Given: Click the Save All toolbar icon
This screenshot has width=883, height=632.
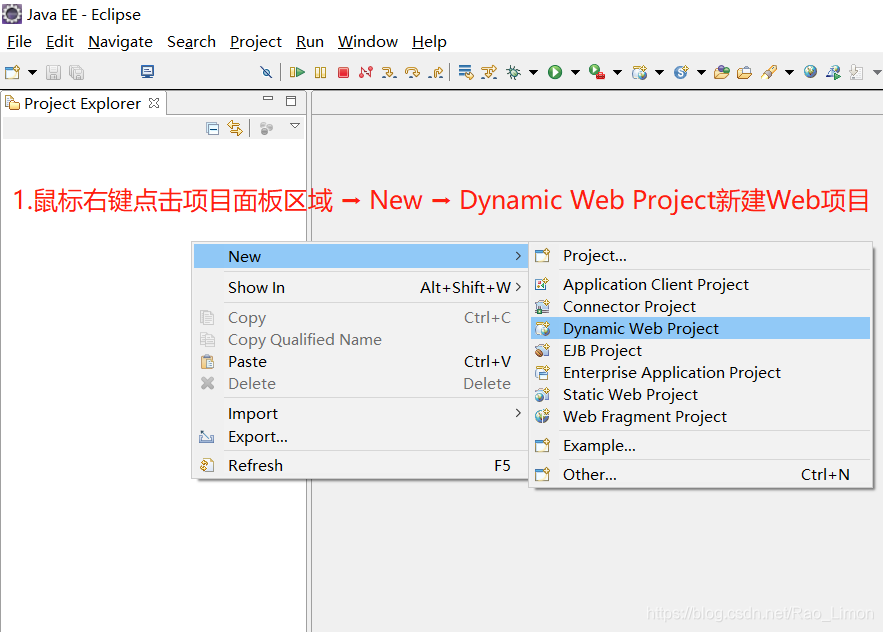Looking at the screenshot, I should [x=76, y=72].
